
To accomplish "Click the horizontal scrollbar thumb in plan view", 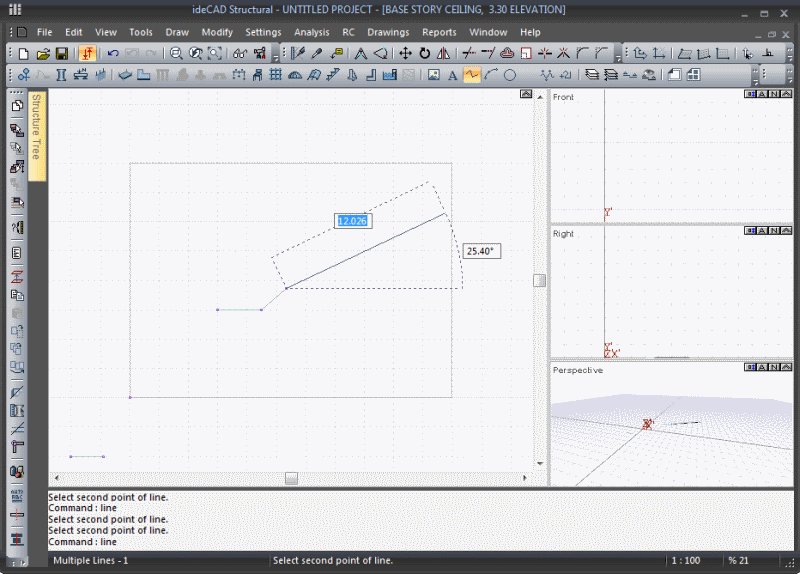I will click(291, 478).
